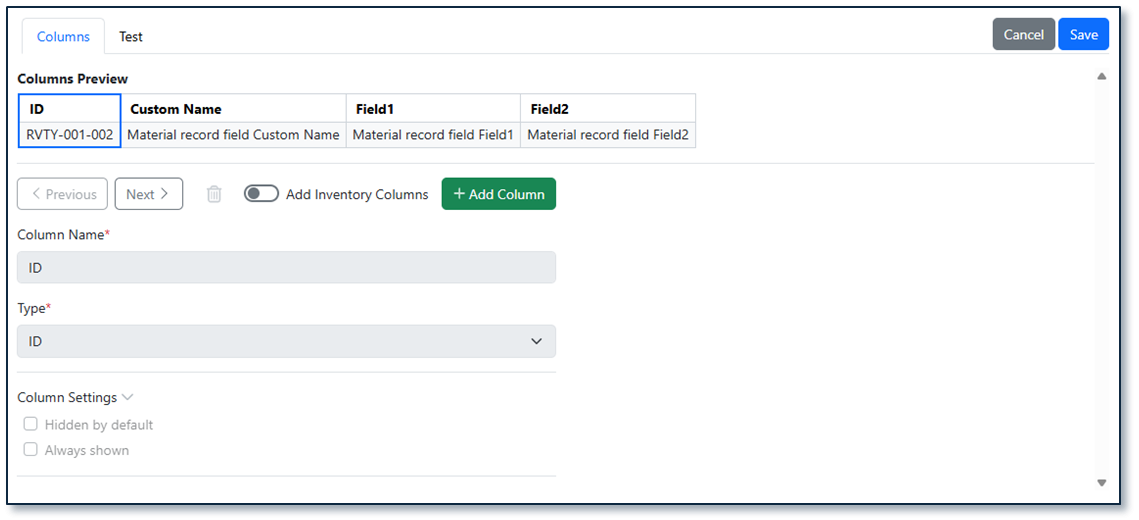Enable the Always shown checkbox
The width and height of the screenshot is (1139, 520).
tap(31, 450)
